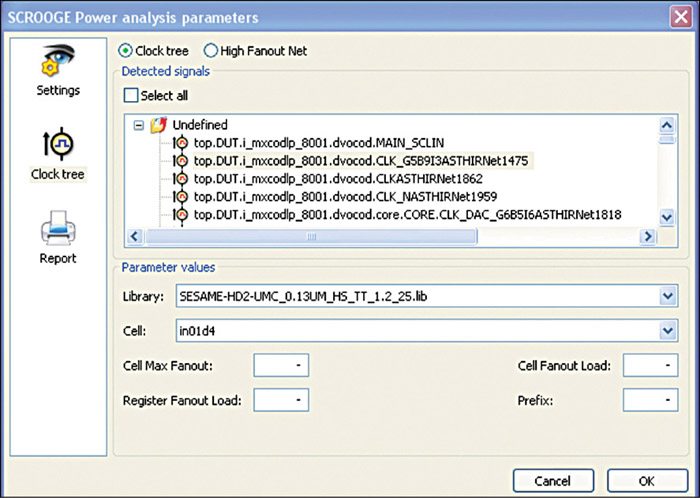Collapse the Undefined tree node
The height and width of the screenshot is (498, 700).
point(138,126)
